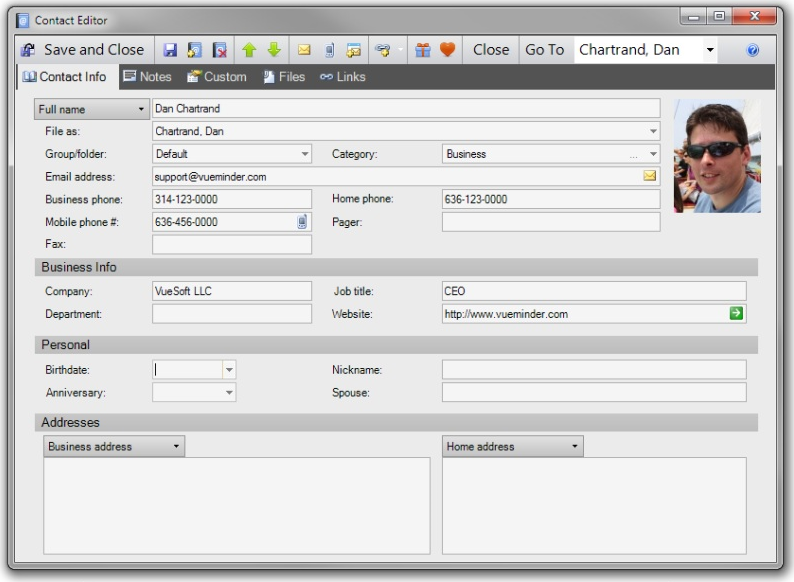The width and height of the screenshot is (794, 582).
Task: Go to next contact with green down arrow
Action: 273,50
